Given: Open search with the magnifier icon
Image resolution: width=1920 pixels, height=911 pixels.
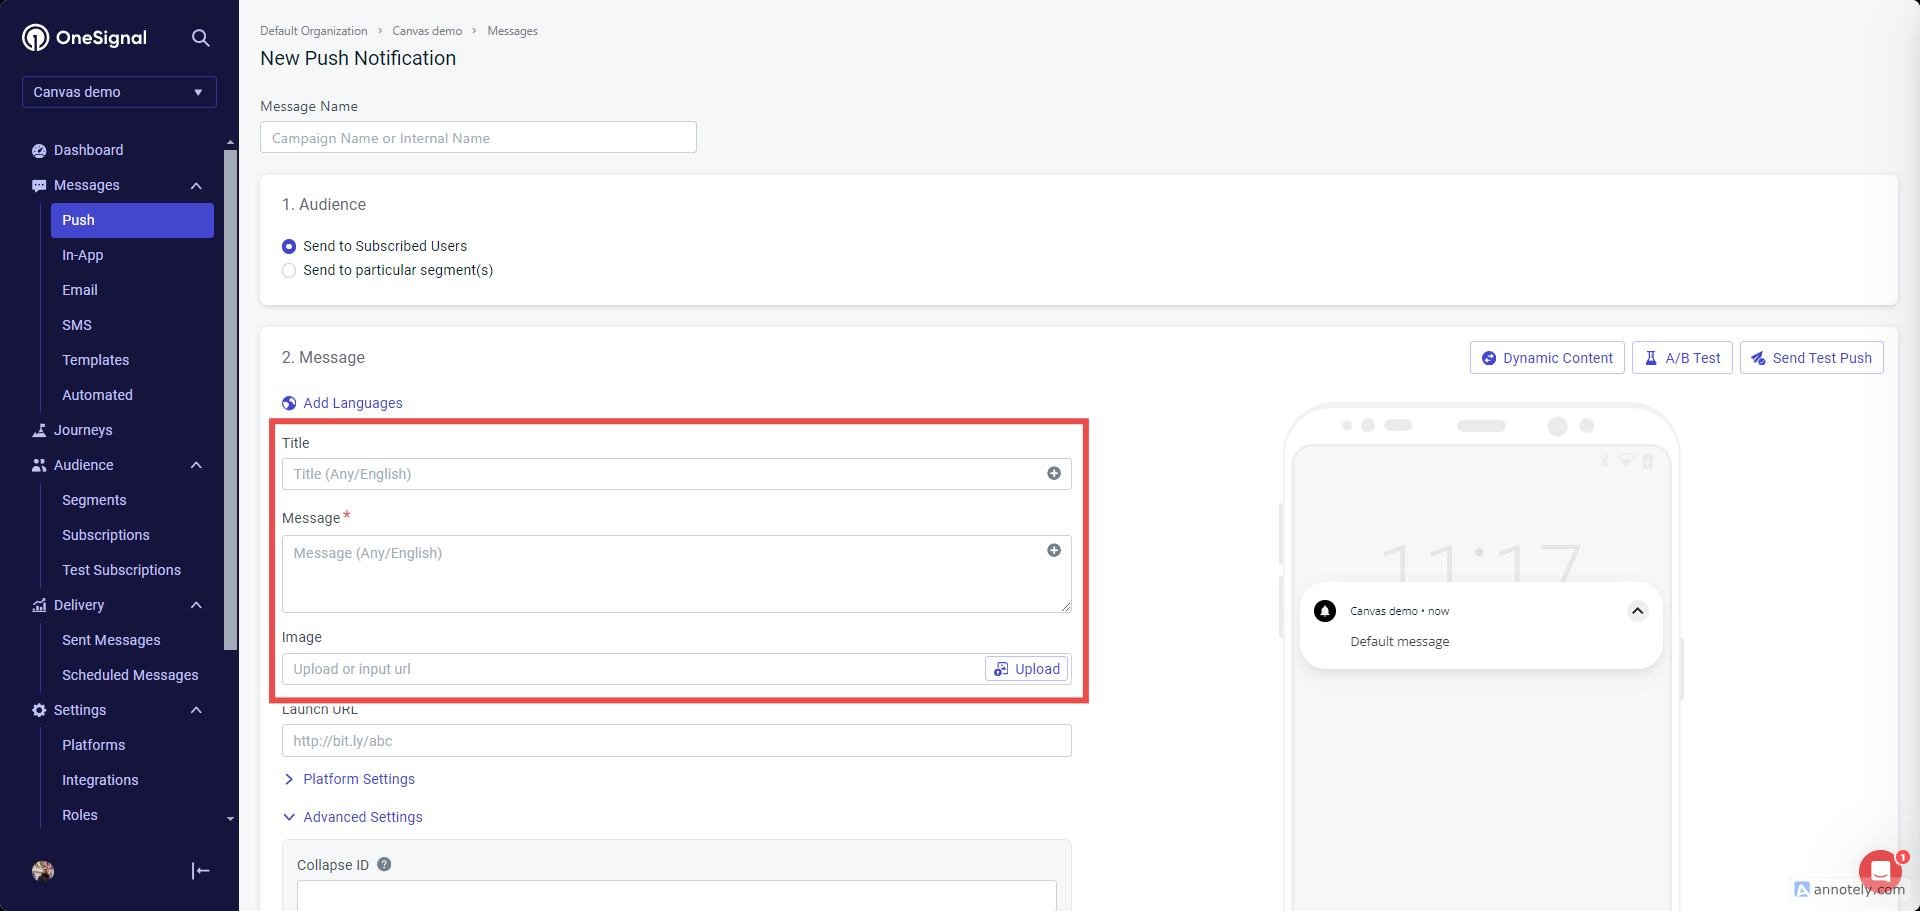Looking at the screenshot, I should pos(200,38).
